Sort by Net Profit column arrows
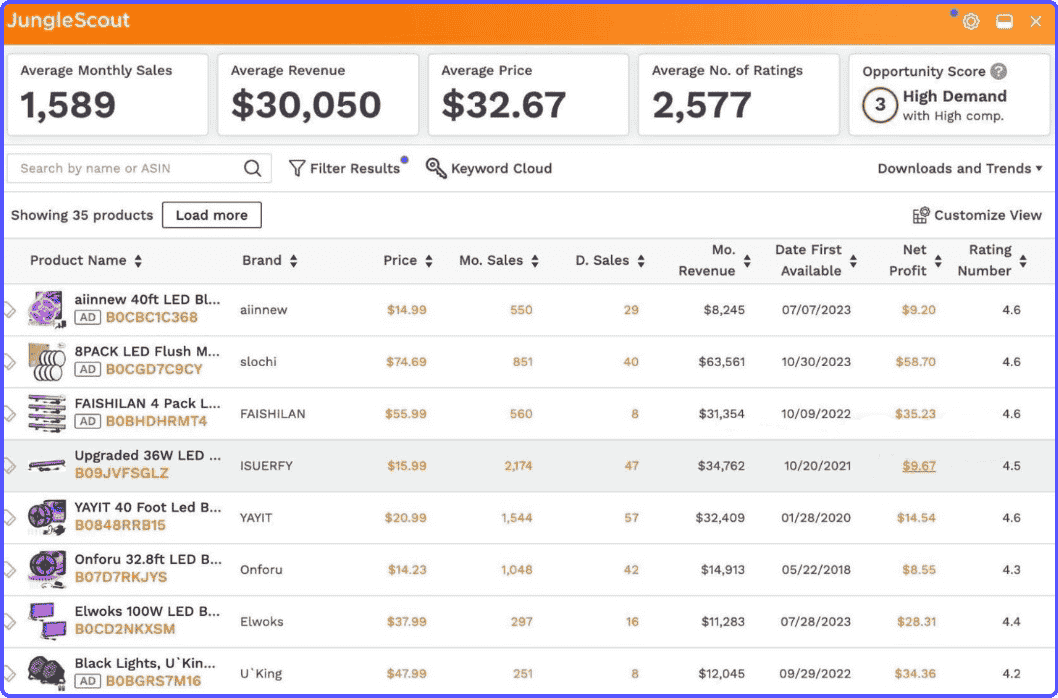Viewport: 1058px width, 698px height. coord(938,261)
